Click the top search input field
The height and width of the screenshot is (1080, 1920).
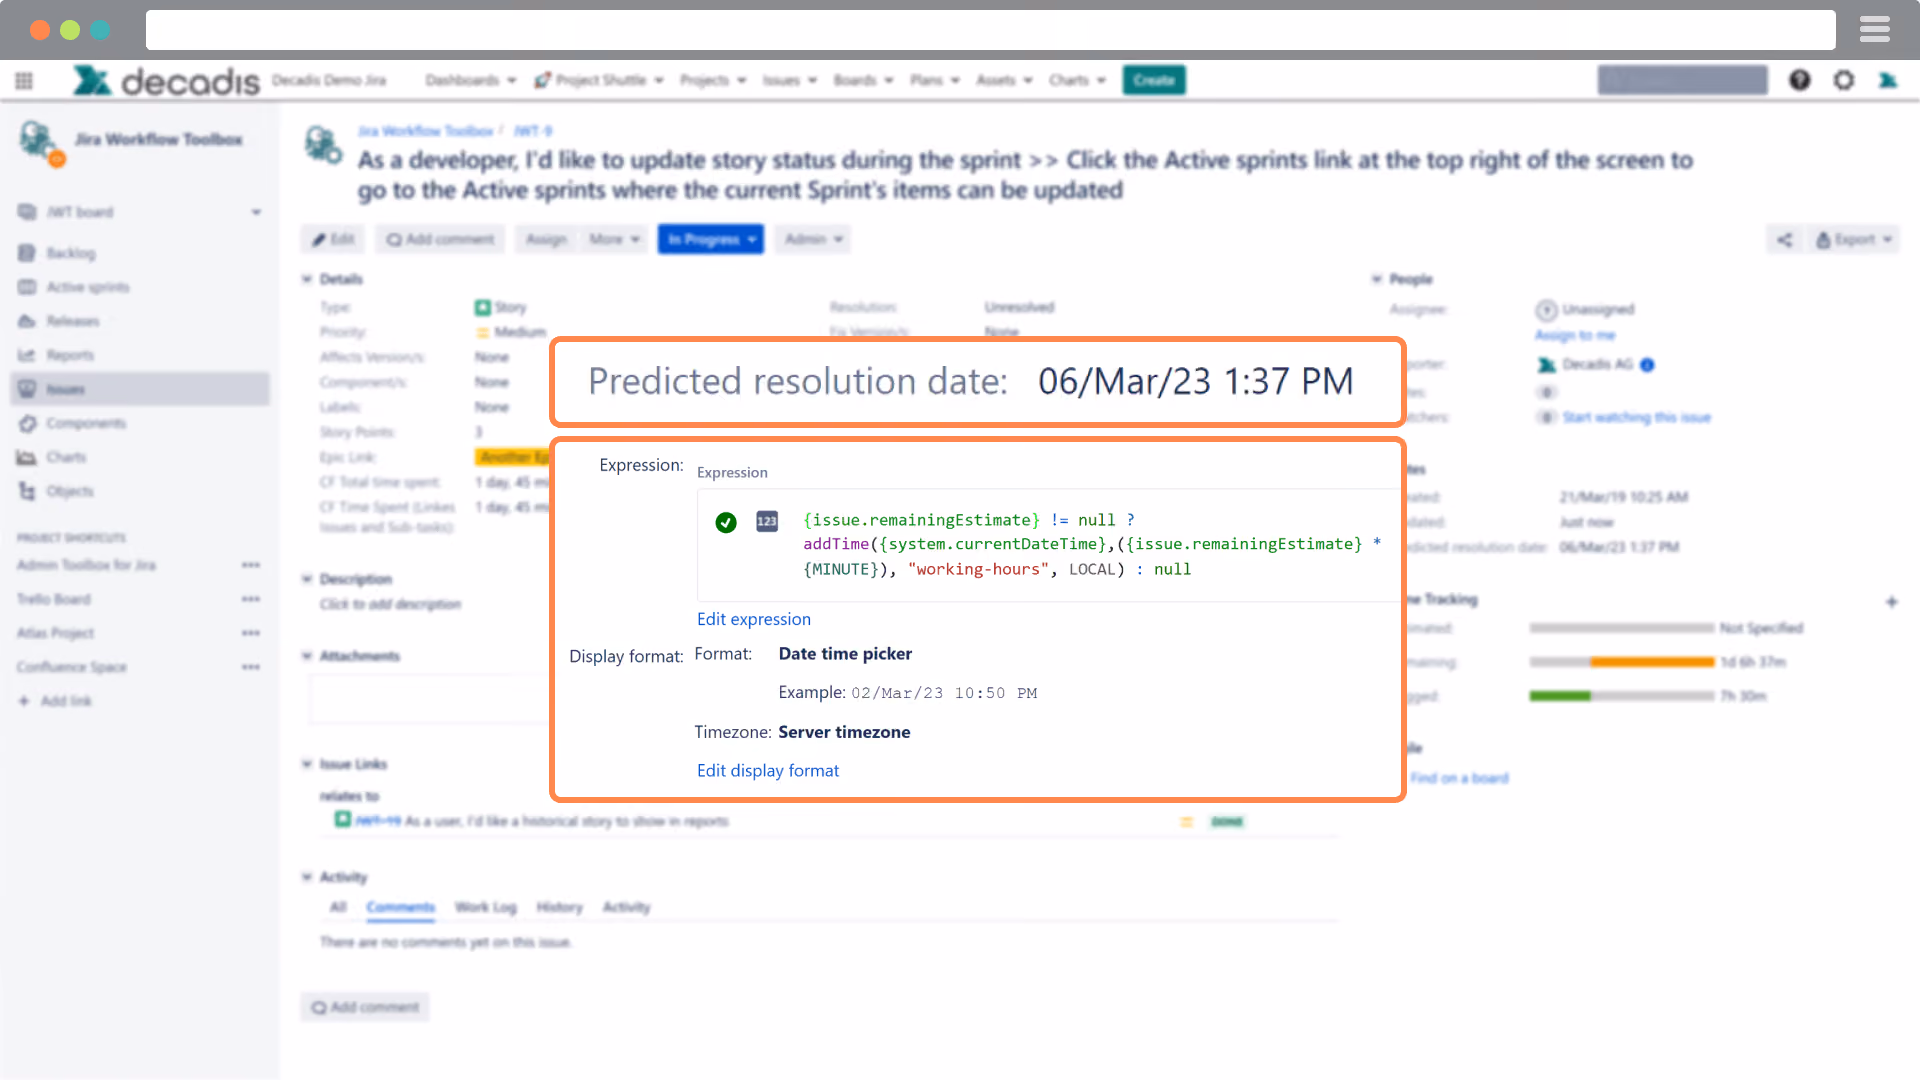click(1683, 80)
